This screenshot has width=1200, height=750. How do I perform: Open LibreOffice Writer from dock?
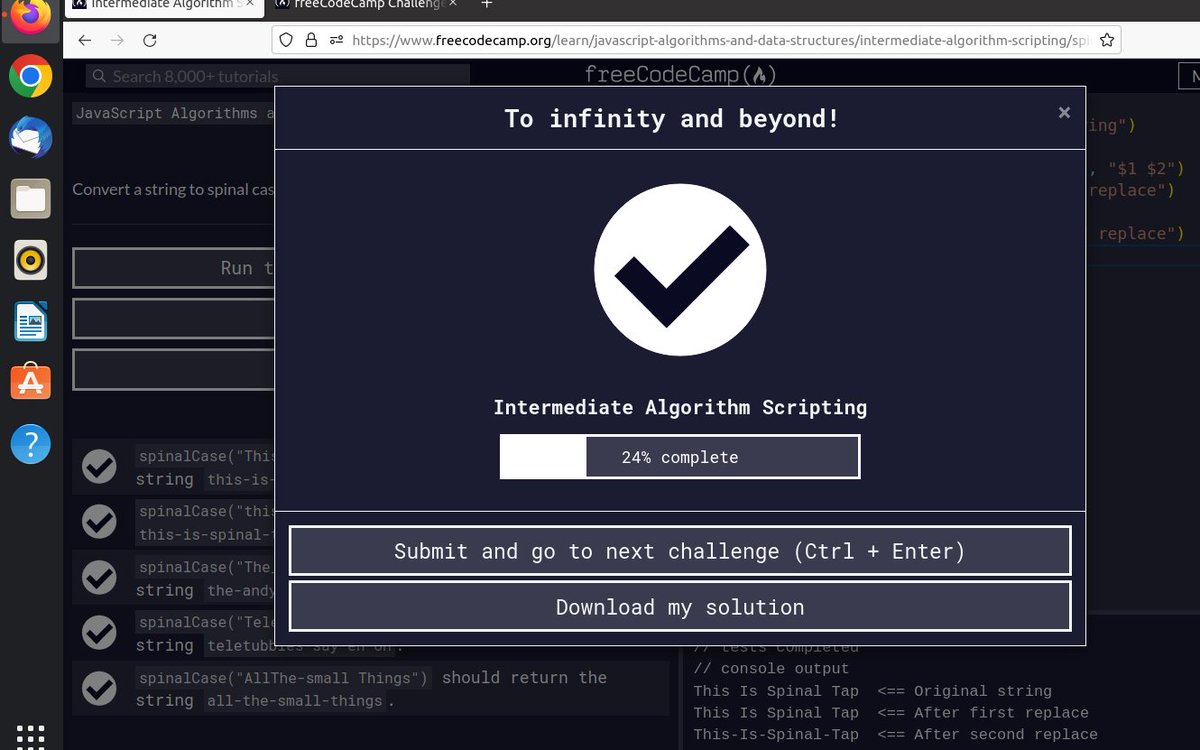31,322
